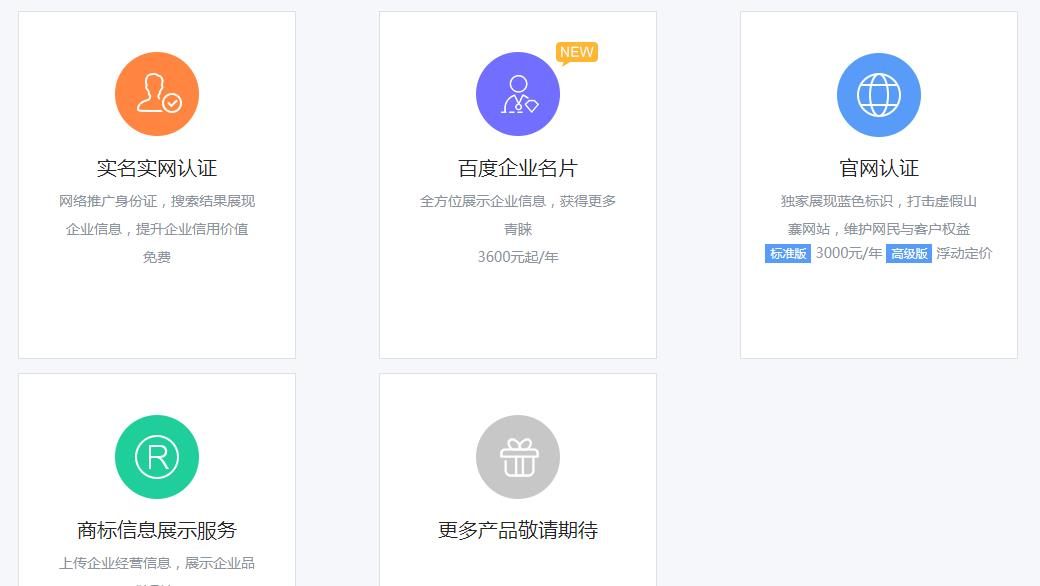Click the 浮动定价 pricing text
Viewport: 1040px width, 586px height.
pos(964,253)
